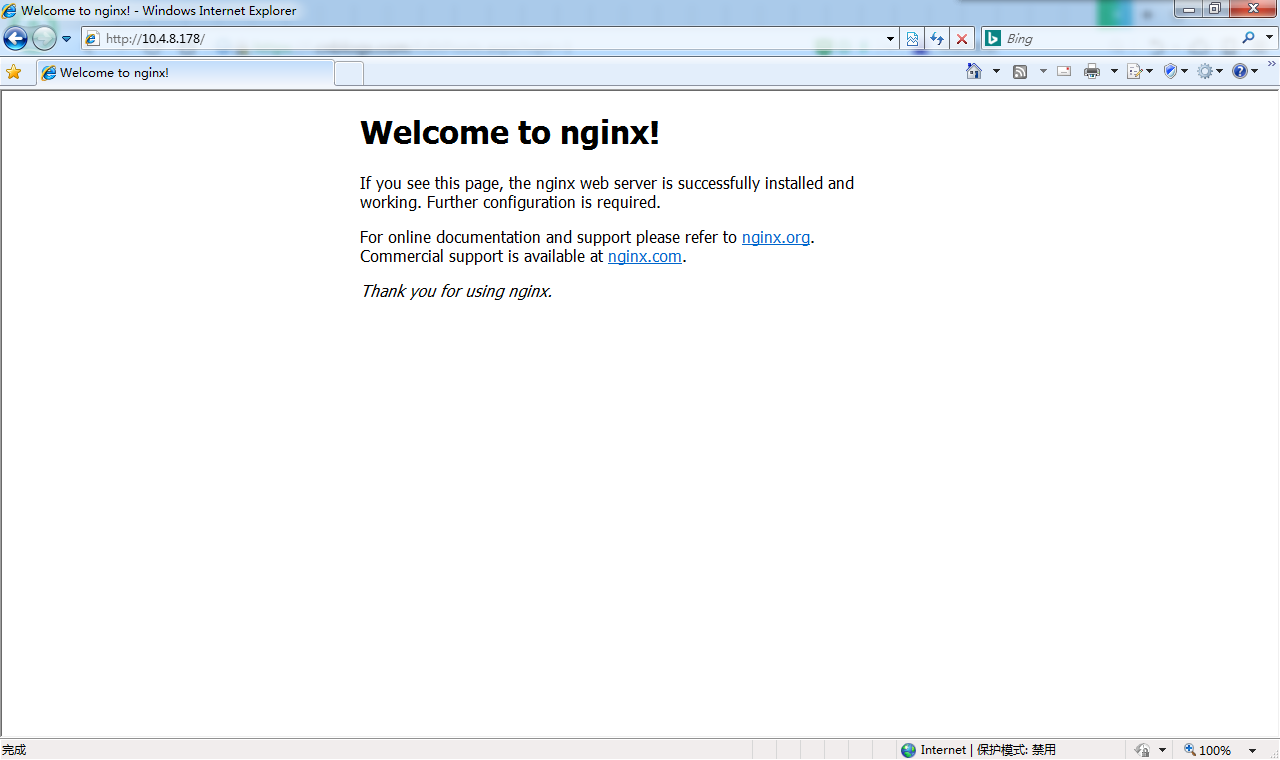Restore down the Internet Explorer window
The height and width of the screenshot is (760, 1280).
point(1215,9)
